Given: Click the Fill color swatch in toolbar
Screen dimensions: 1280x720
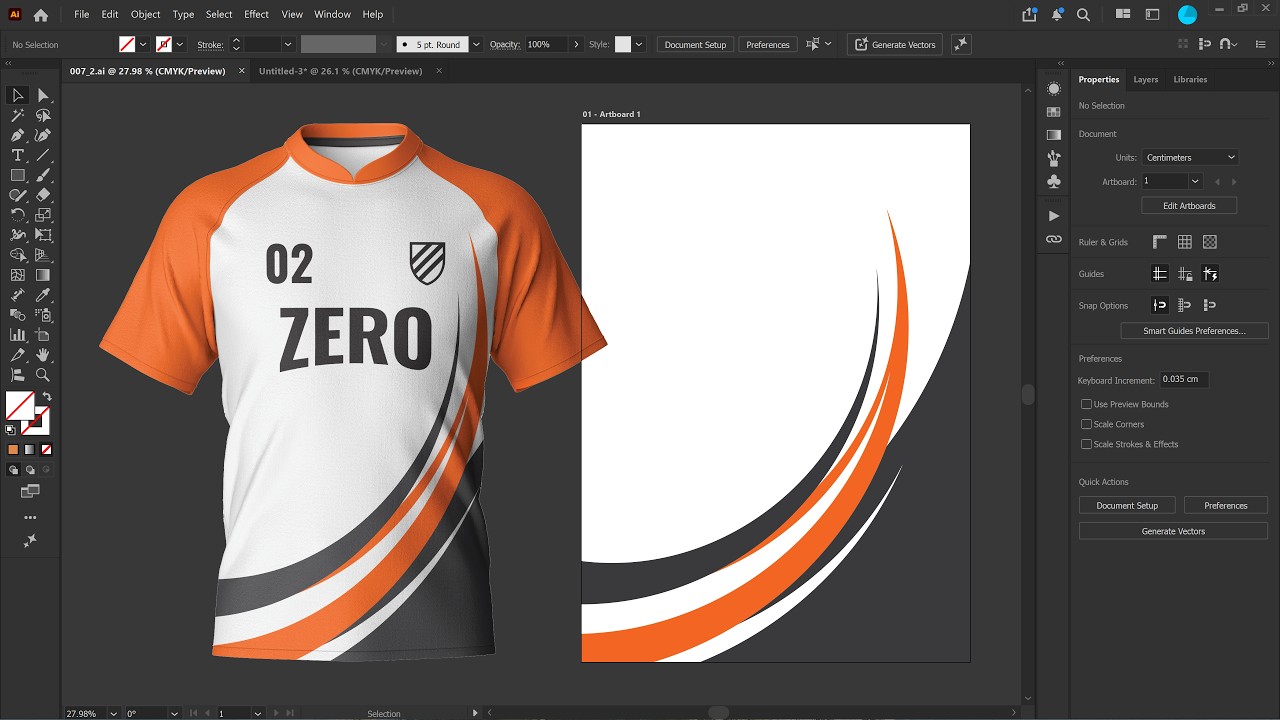Looking at the screenshot, I should tap(20, 406).
